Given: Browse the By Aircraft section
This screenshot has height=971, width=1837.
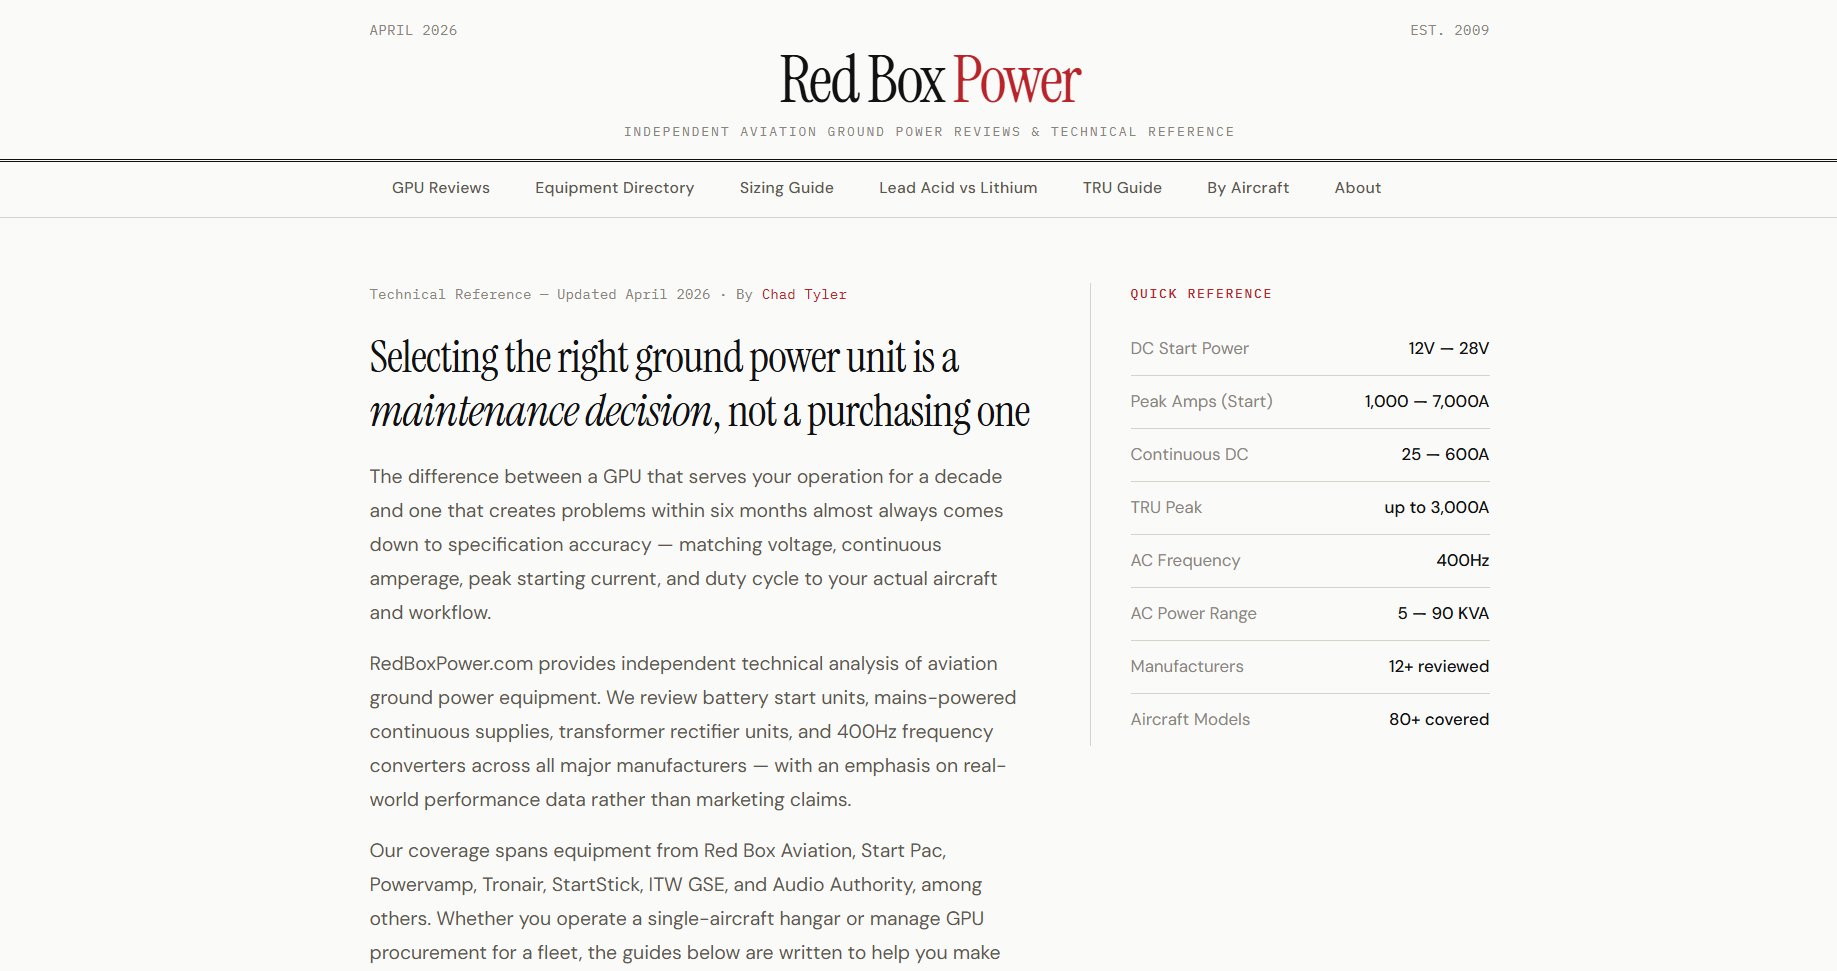Looking at the screenshot, I should (x=1248, y=188).
